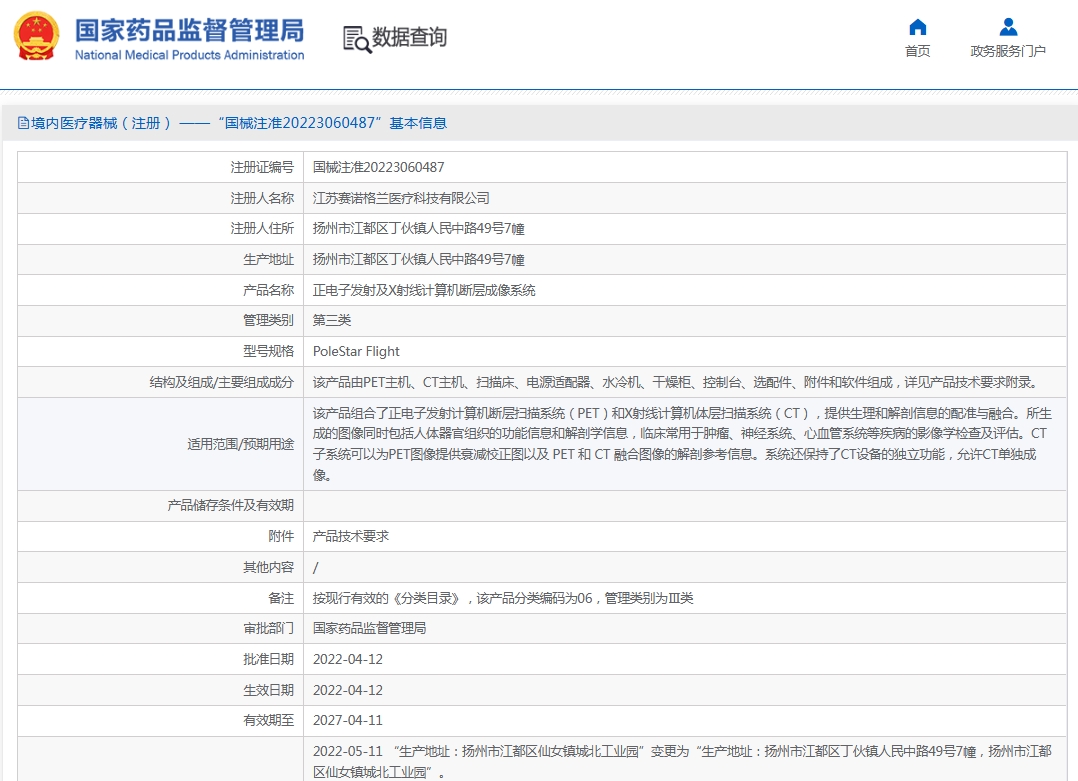Click the 批准日期 value 2022-04-12

click(x=348, y=659)
